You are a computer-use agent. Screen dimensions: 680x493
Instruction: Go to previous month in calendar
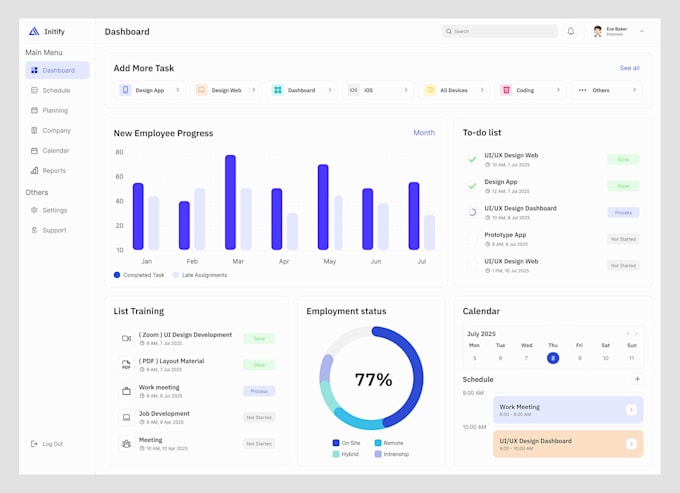(x=628, y=334)
